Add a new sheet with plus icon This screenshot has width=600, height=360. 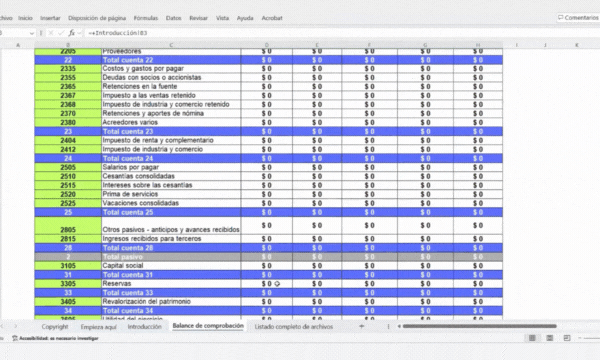click(x=361, y=326)
